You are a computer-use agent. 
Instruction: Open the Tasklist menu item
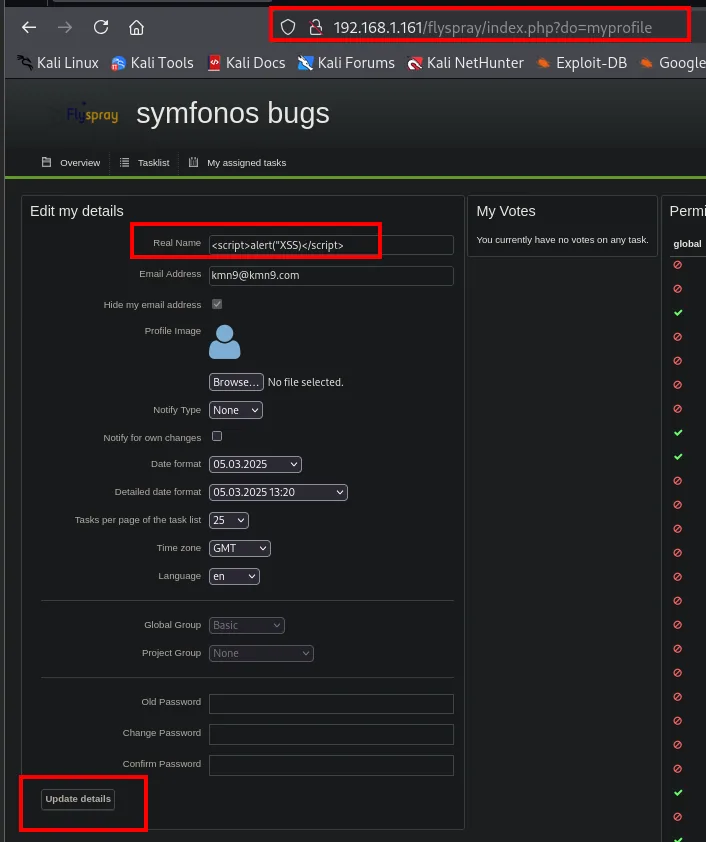click(x=144, y=163)
